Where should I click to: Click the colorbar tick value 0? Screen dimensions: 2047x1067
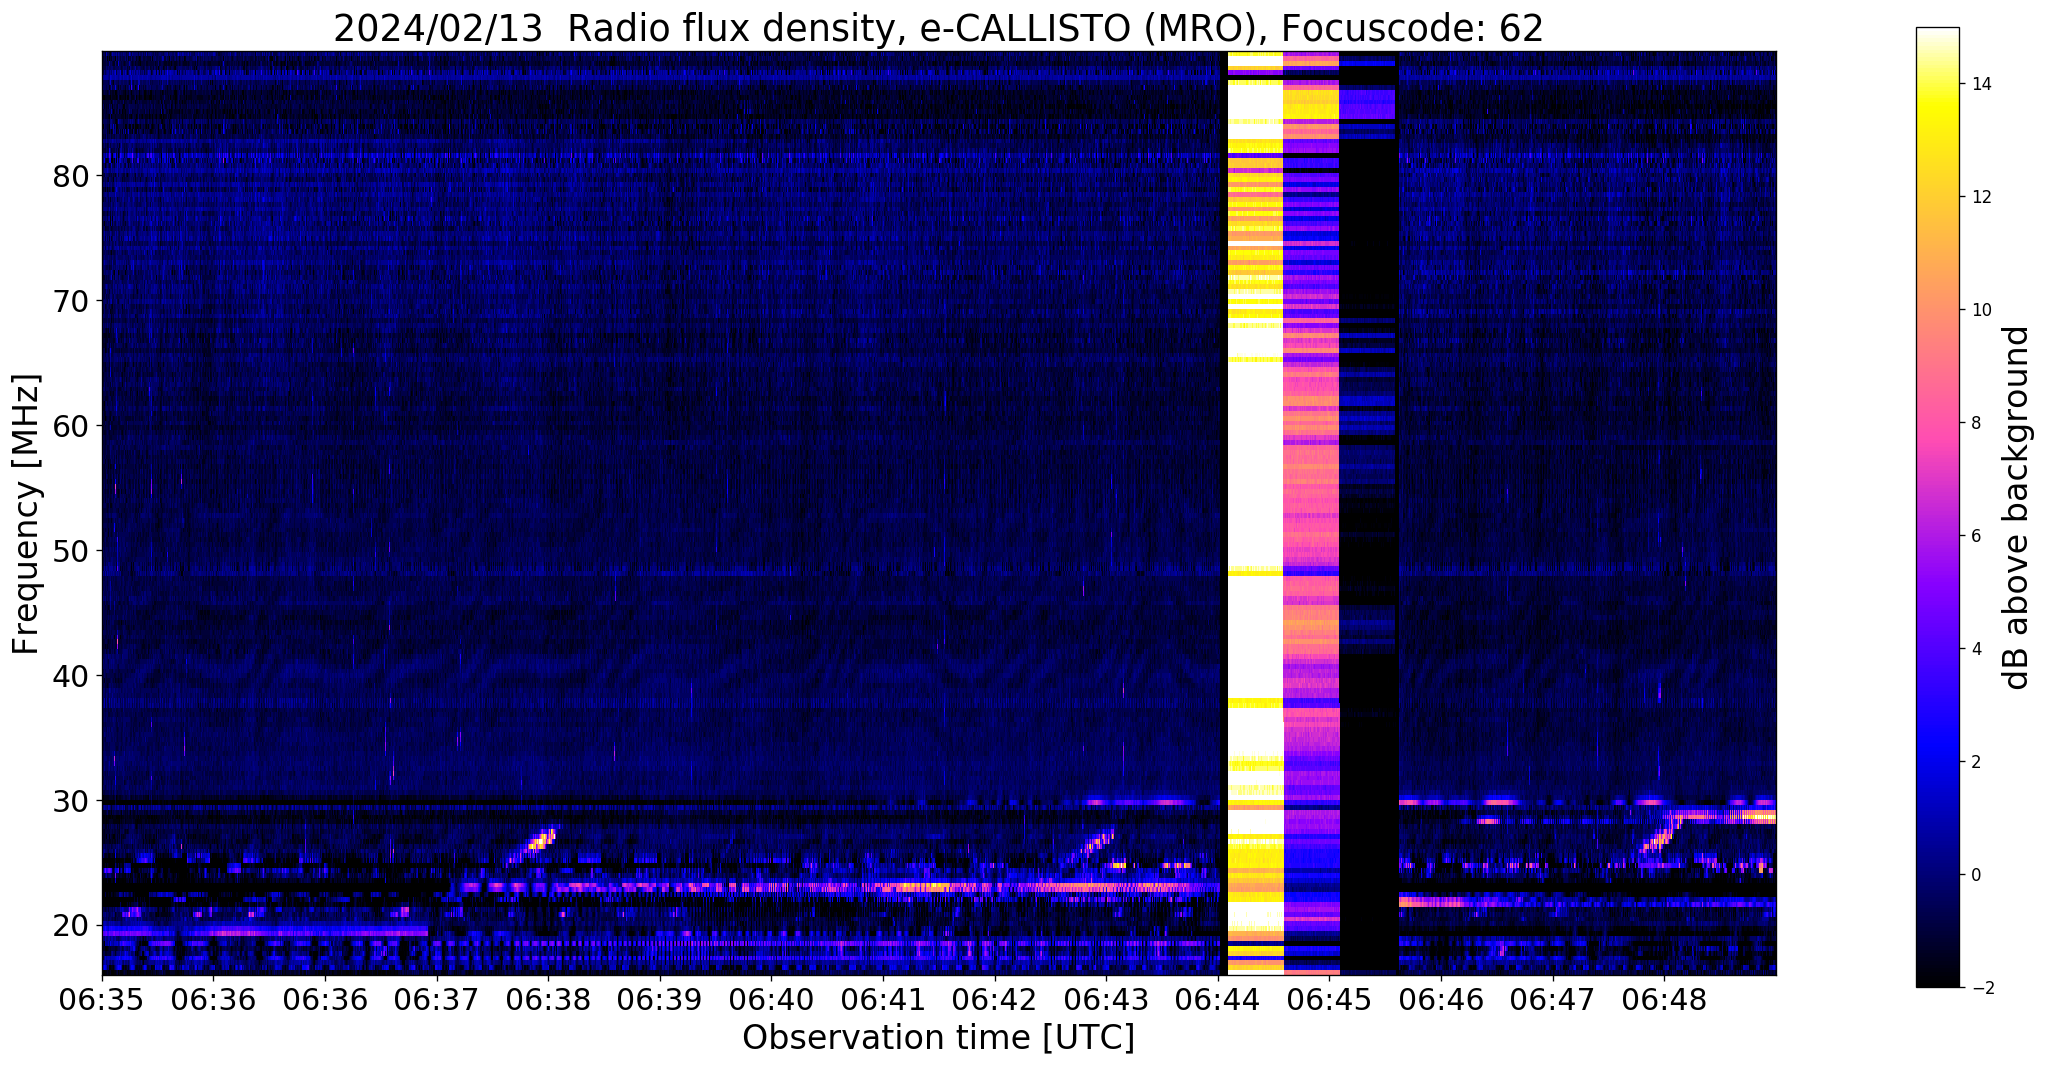[x=1976, y=875]
